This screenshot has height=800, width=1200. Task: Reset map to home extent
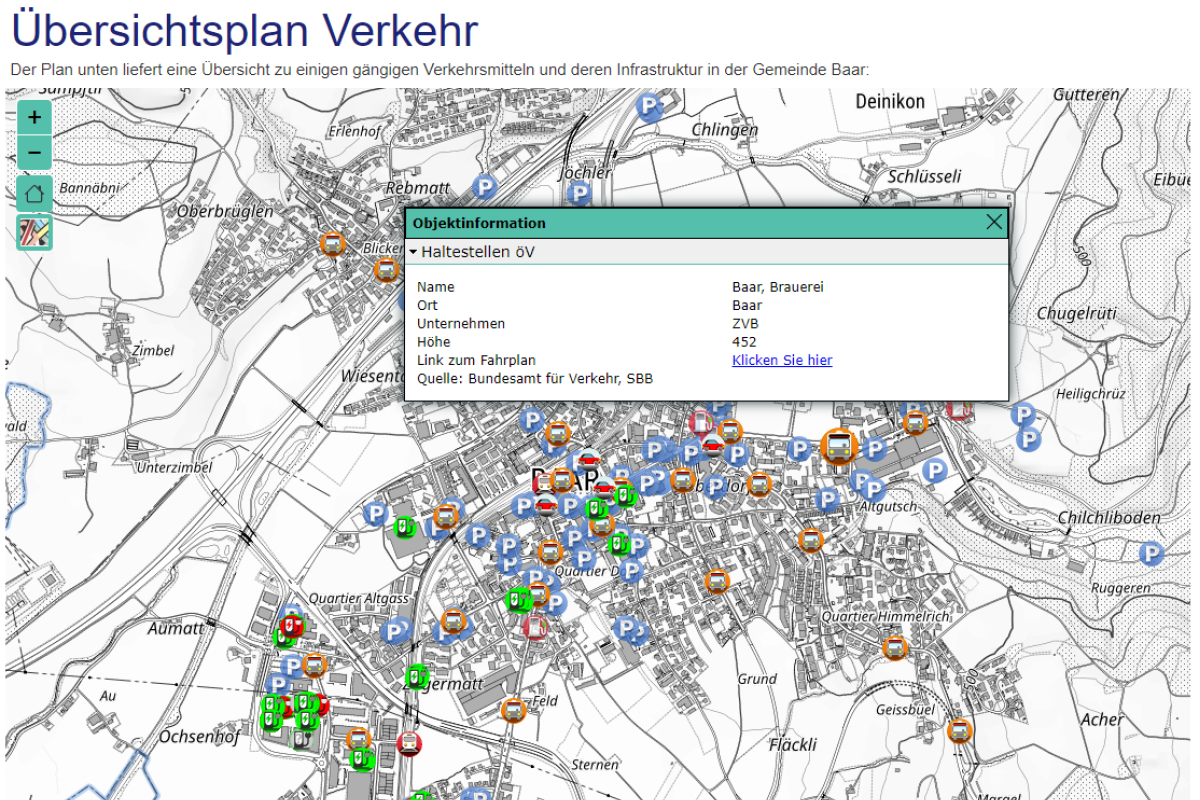point(34,193)
